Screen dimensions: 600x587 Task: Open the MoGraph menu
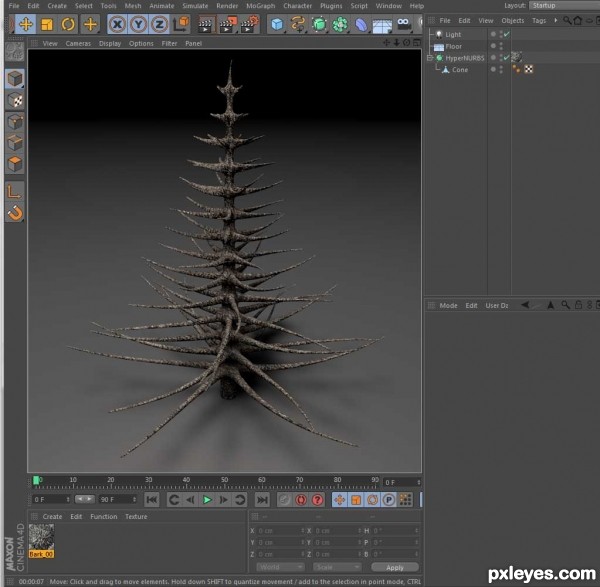pos(261,6)
